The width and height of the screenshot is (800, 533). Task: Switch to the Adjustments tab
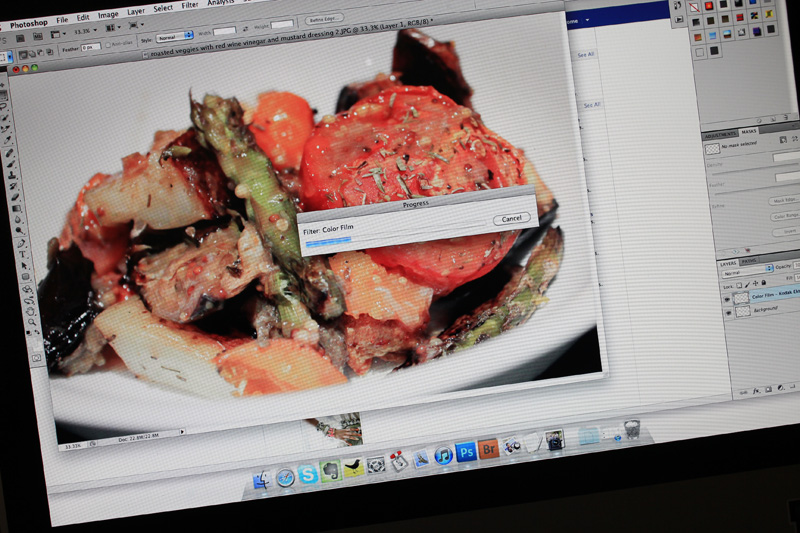click(x=720, y=135)
